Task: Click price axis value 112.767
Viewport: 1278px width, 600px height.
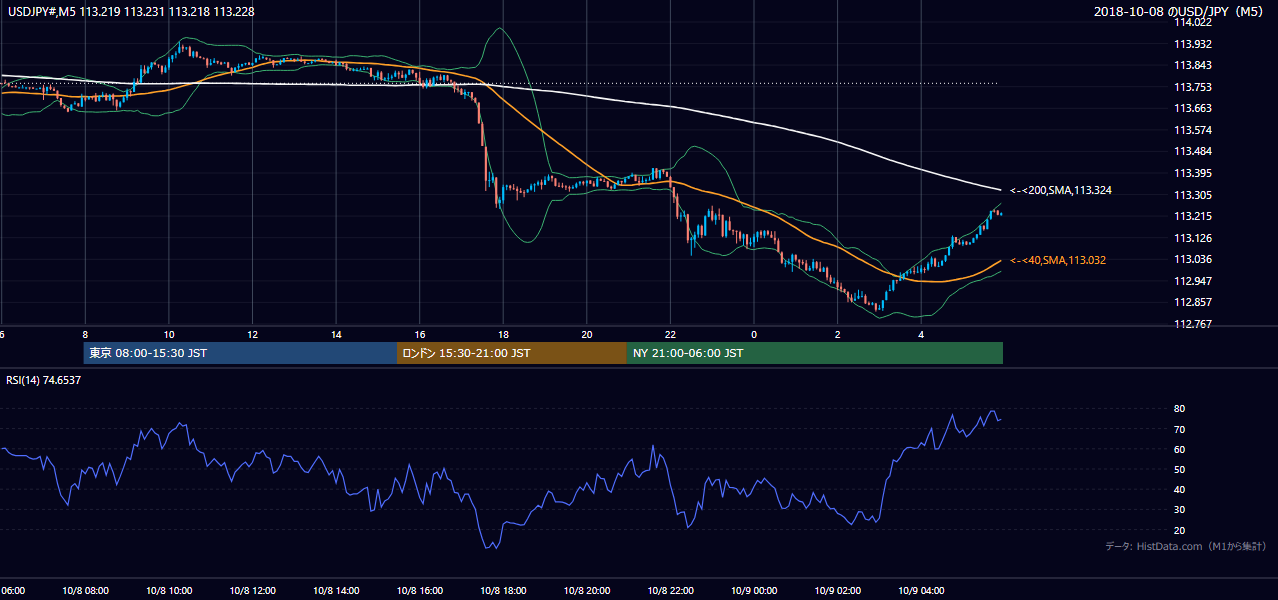Action: [x=1193, y=324]
